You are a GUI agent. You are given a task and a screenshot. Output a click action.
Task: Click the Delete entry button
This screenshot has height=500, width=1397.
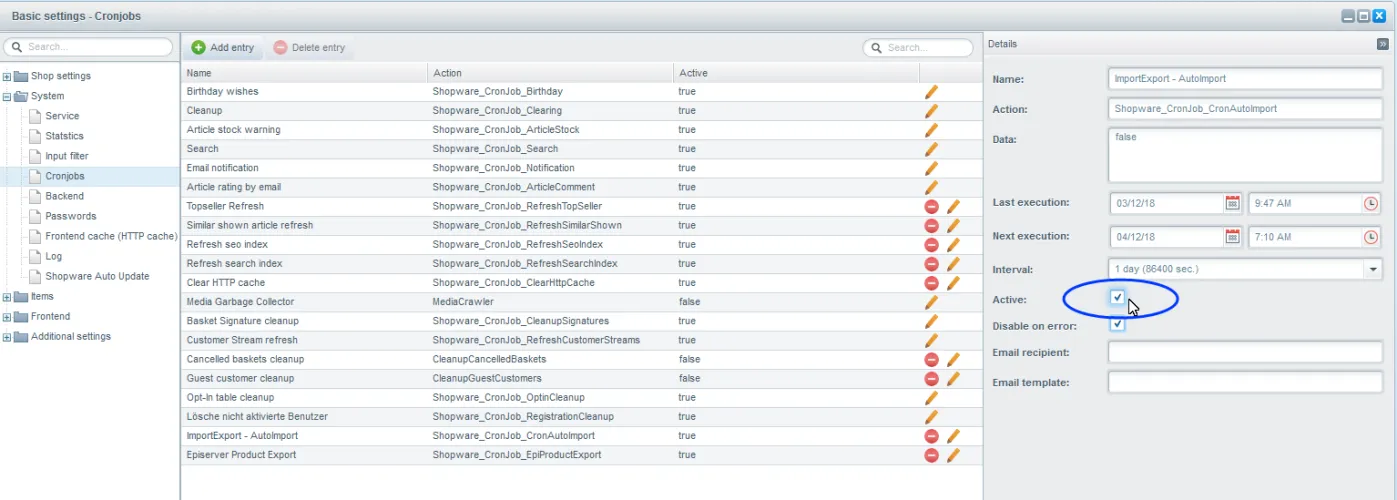(309, 47)
